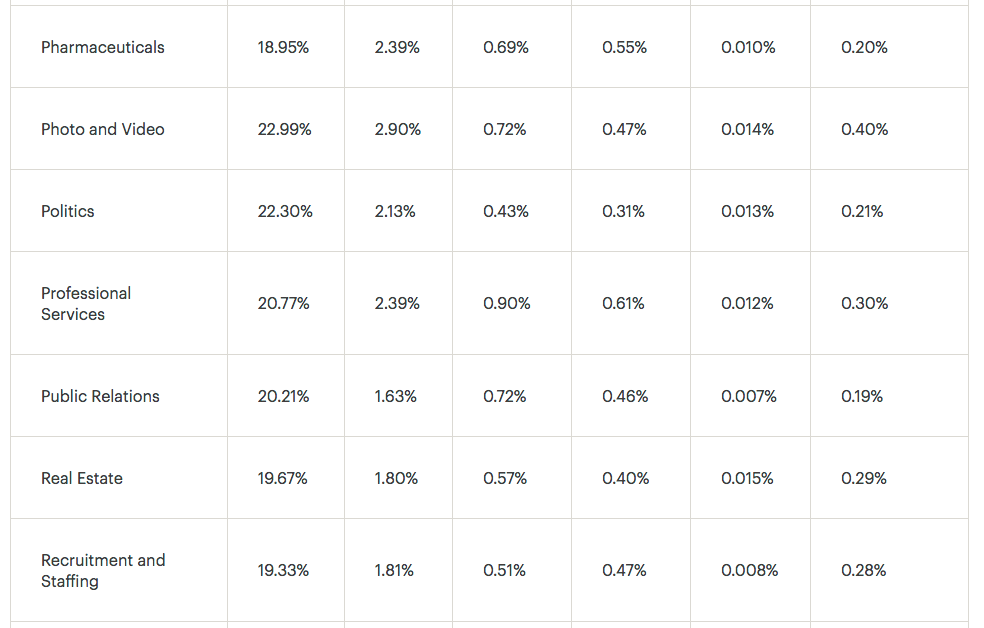Select the 20.77% Professional Services value
Viewport: 984px width, 628px height.
284,304
